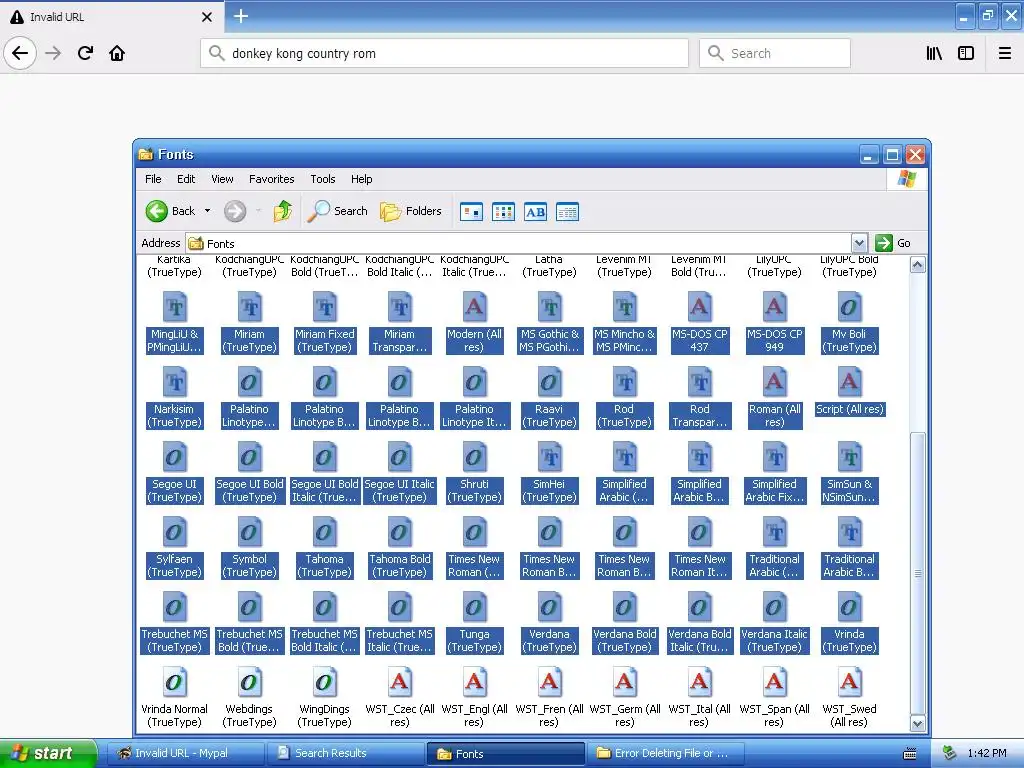The image size is (1024, 768).
Task: Select the Roman (All res) font icon
Action: click(775, 382)
